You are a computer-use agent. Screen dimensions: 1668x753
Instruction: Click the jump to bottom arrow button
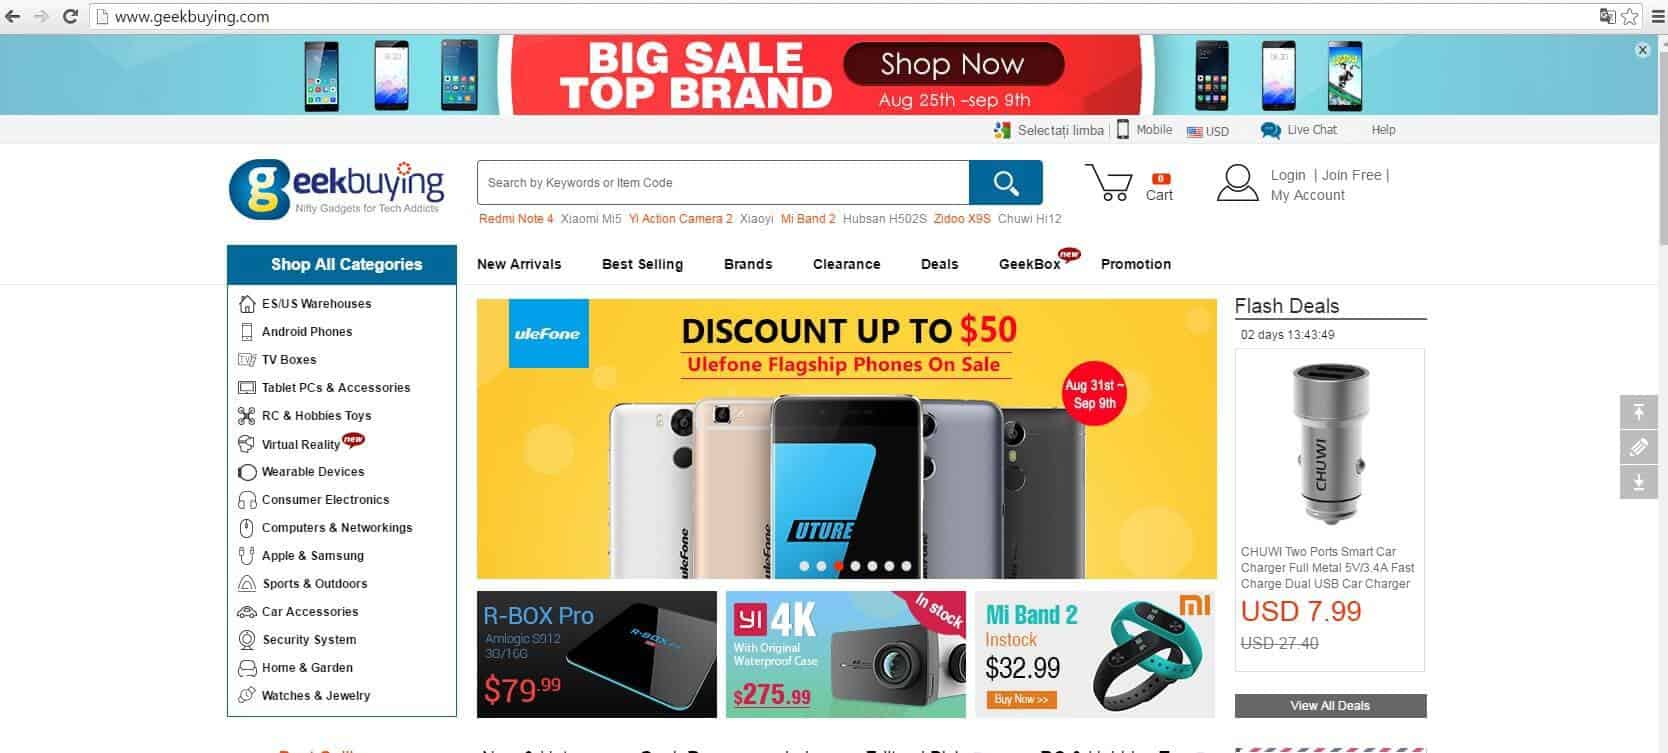pos(1638,482)
